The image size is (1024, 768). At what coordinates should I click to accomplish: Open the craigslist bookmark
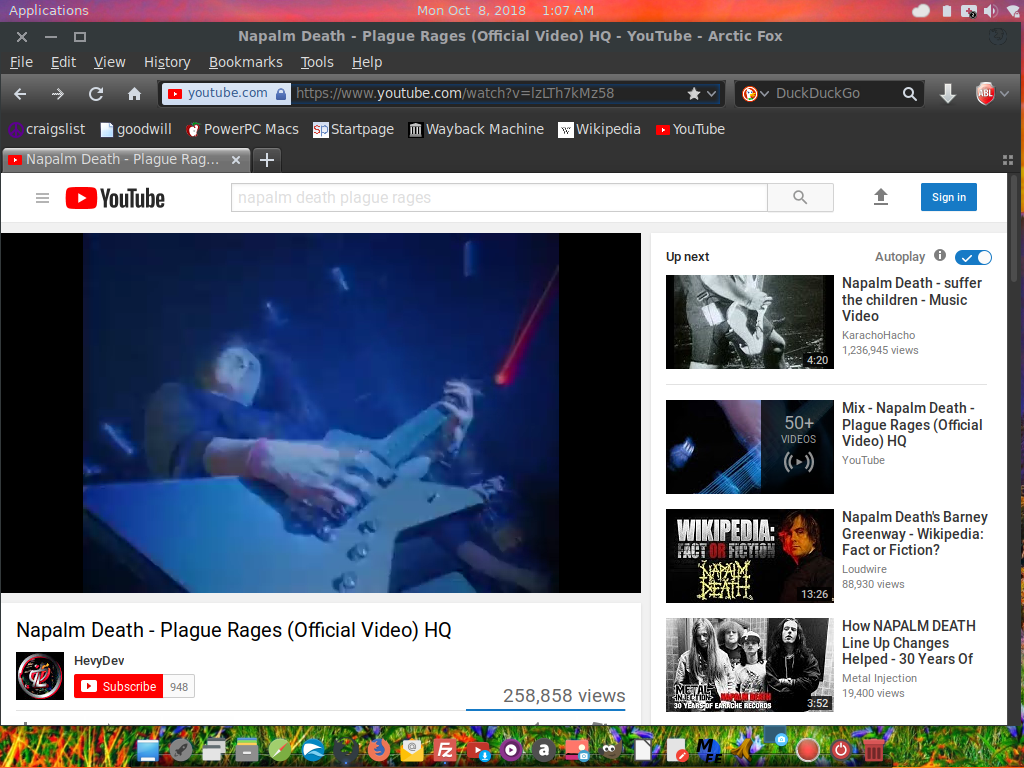tap(46, 129)
